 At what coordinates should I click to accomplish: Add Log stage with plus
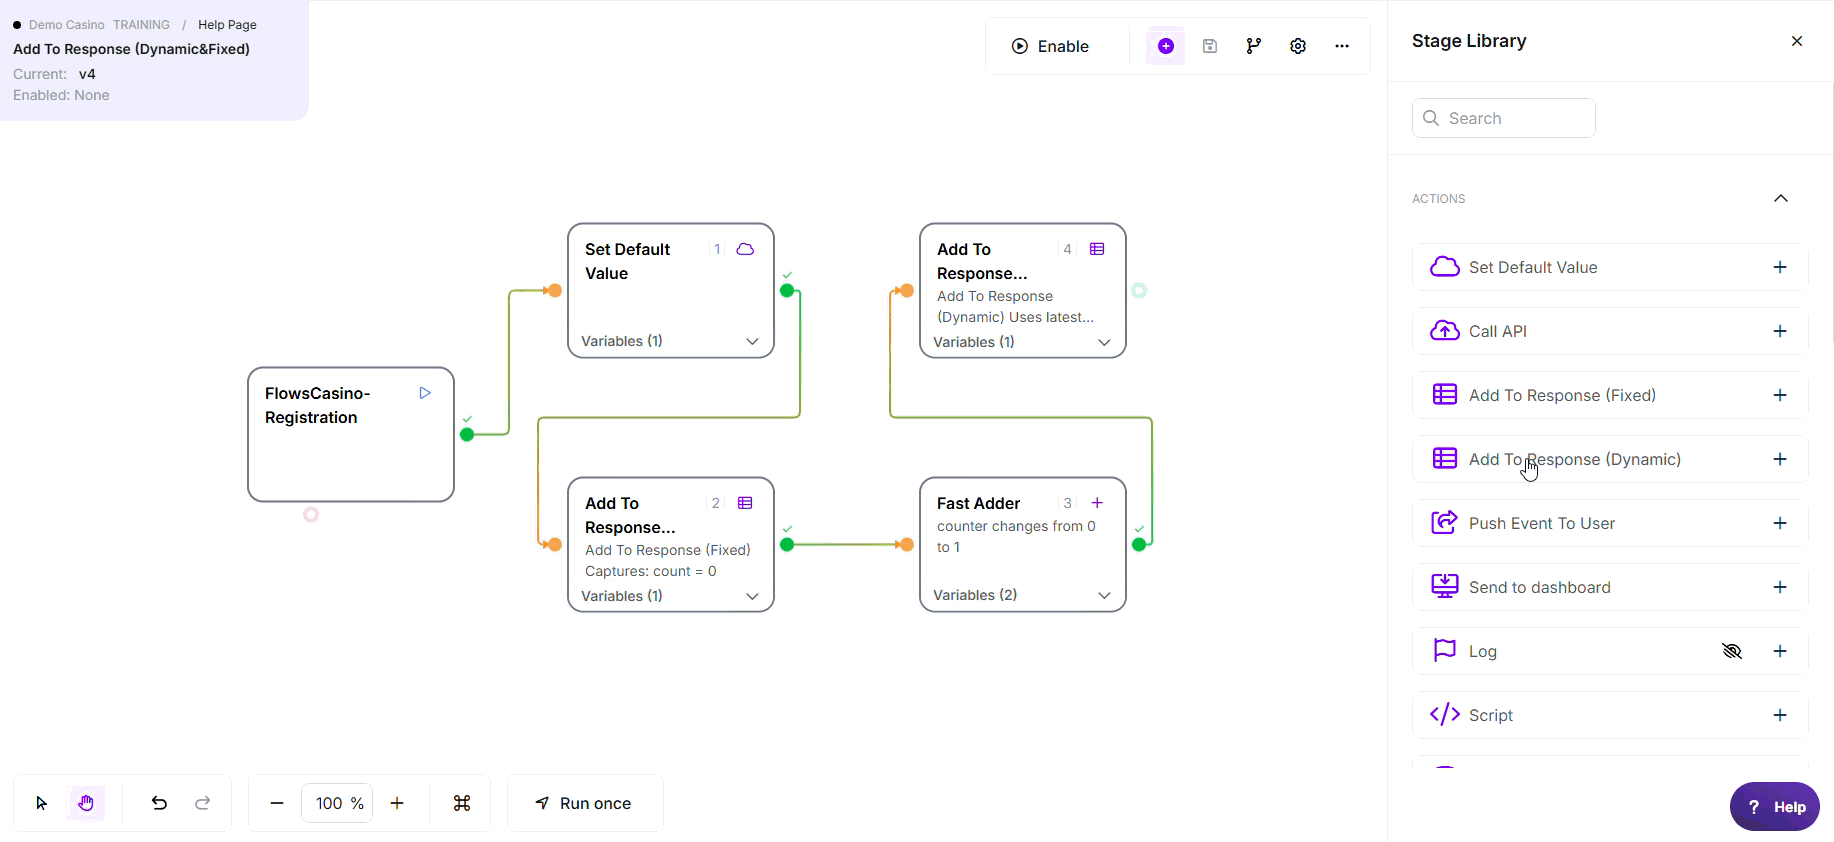tap(1780, 651)
